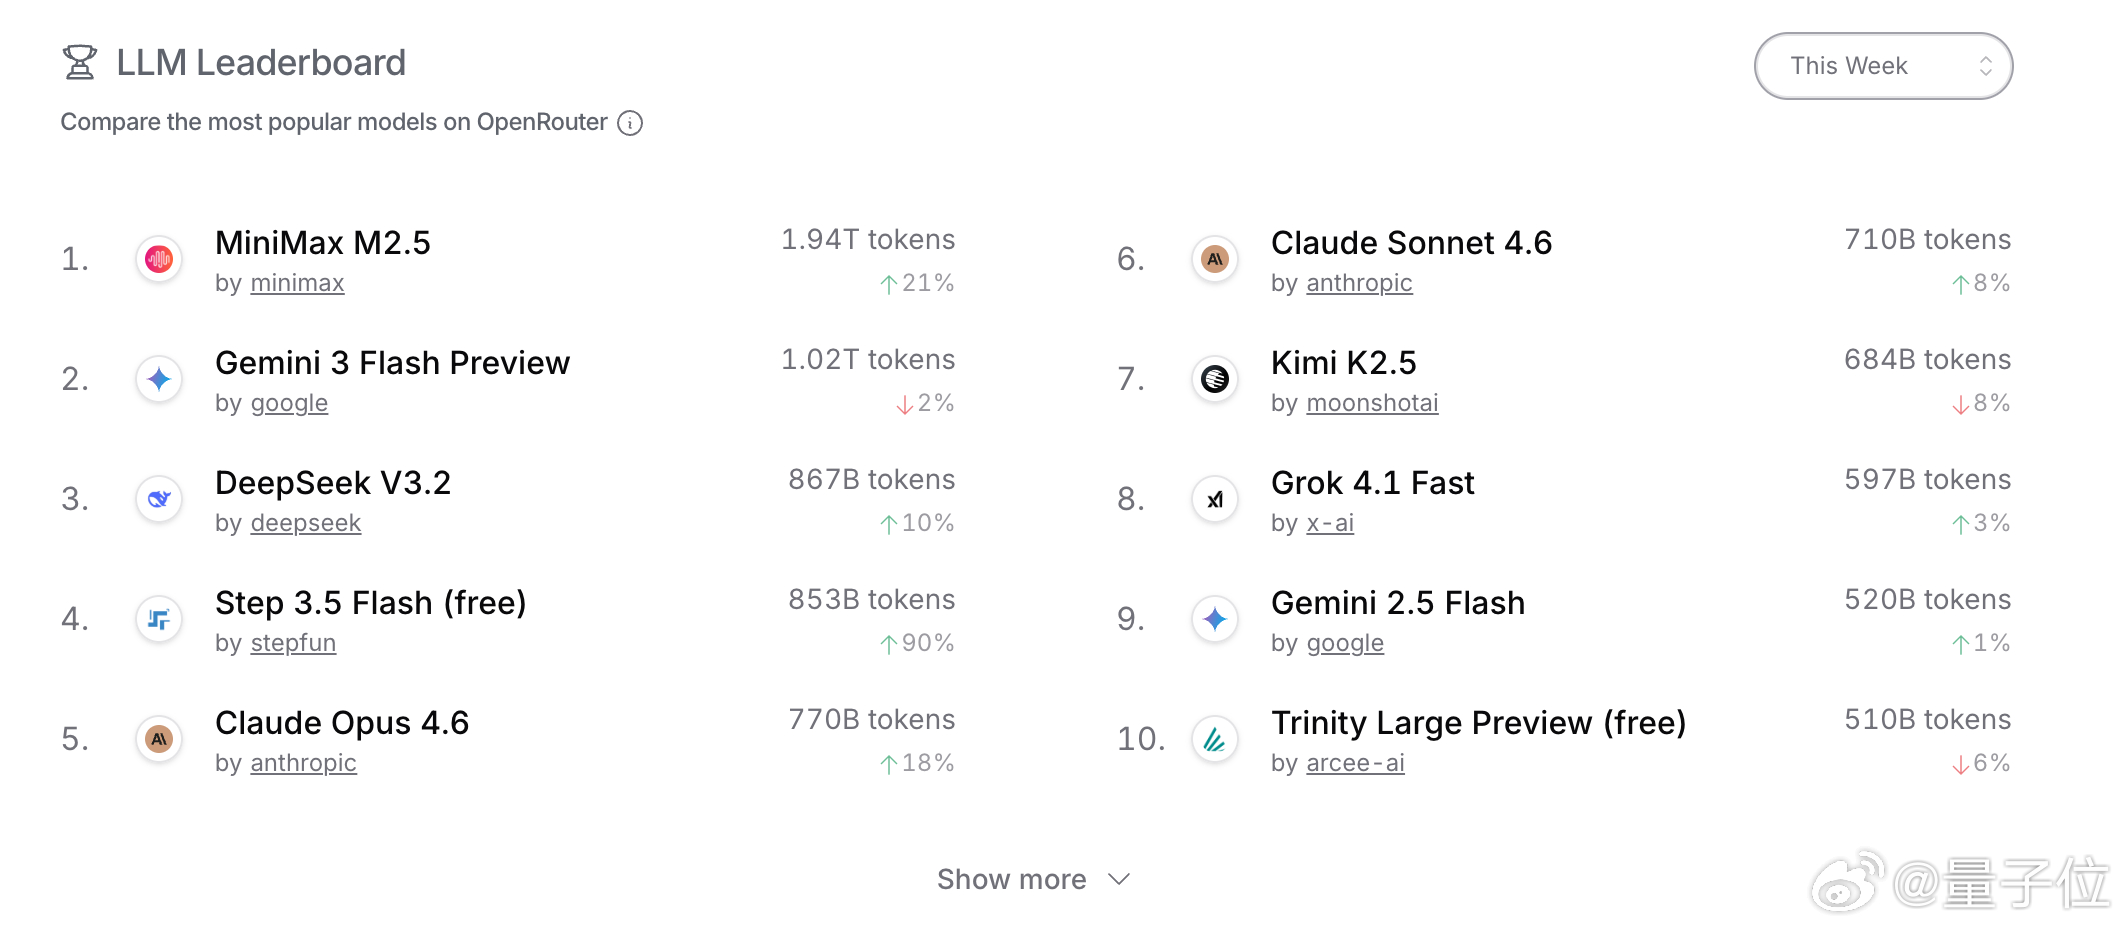This screenshot has height=934, width=2128.
Task: Click the Gemini 2.5 Flash sparkle icon
Action: (1215, 620)
